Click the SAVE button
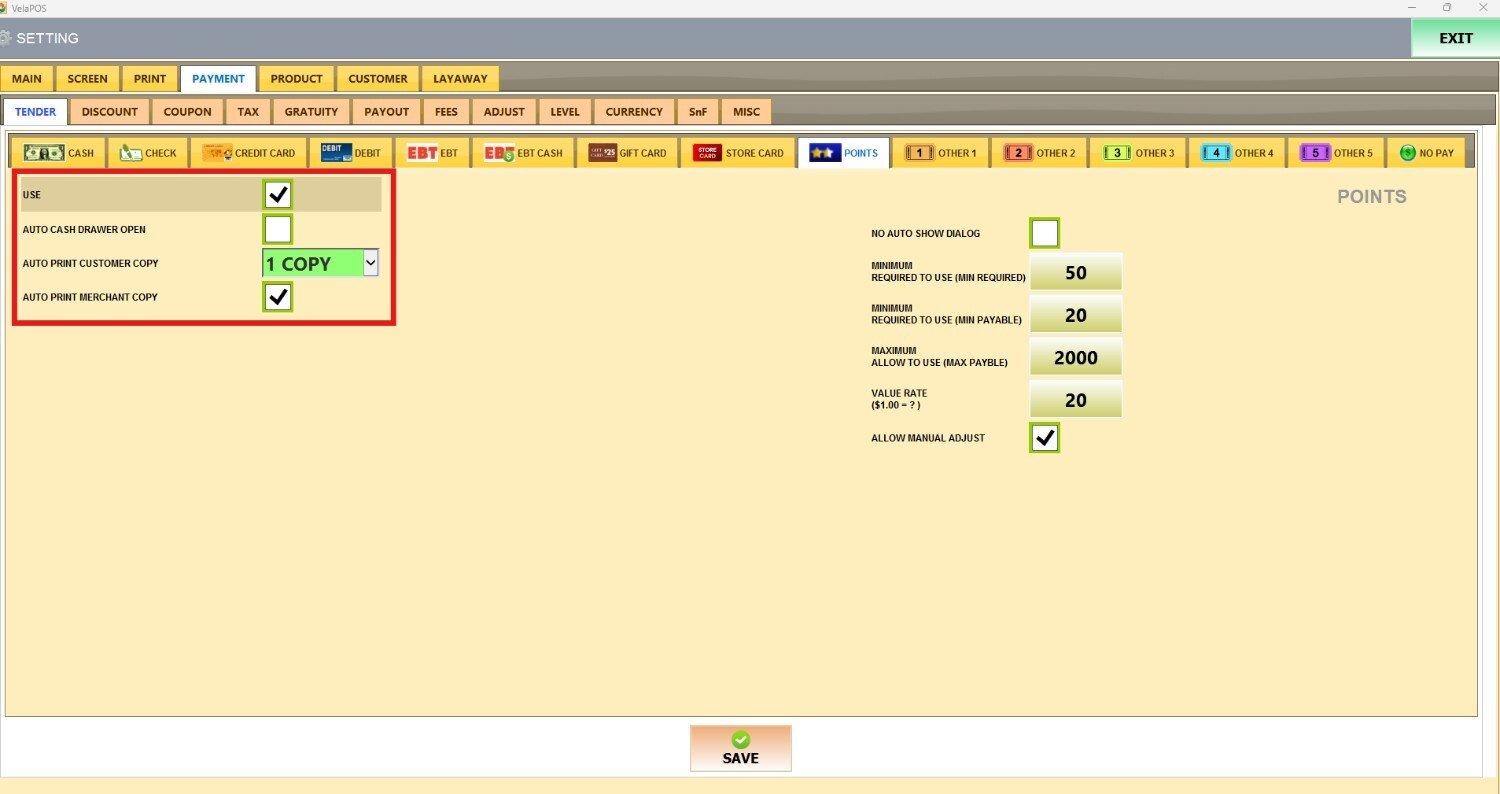The height and width of the screenshot is (794, 1500). point(740,748)
